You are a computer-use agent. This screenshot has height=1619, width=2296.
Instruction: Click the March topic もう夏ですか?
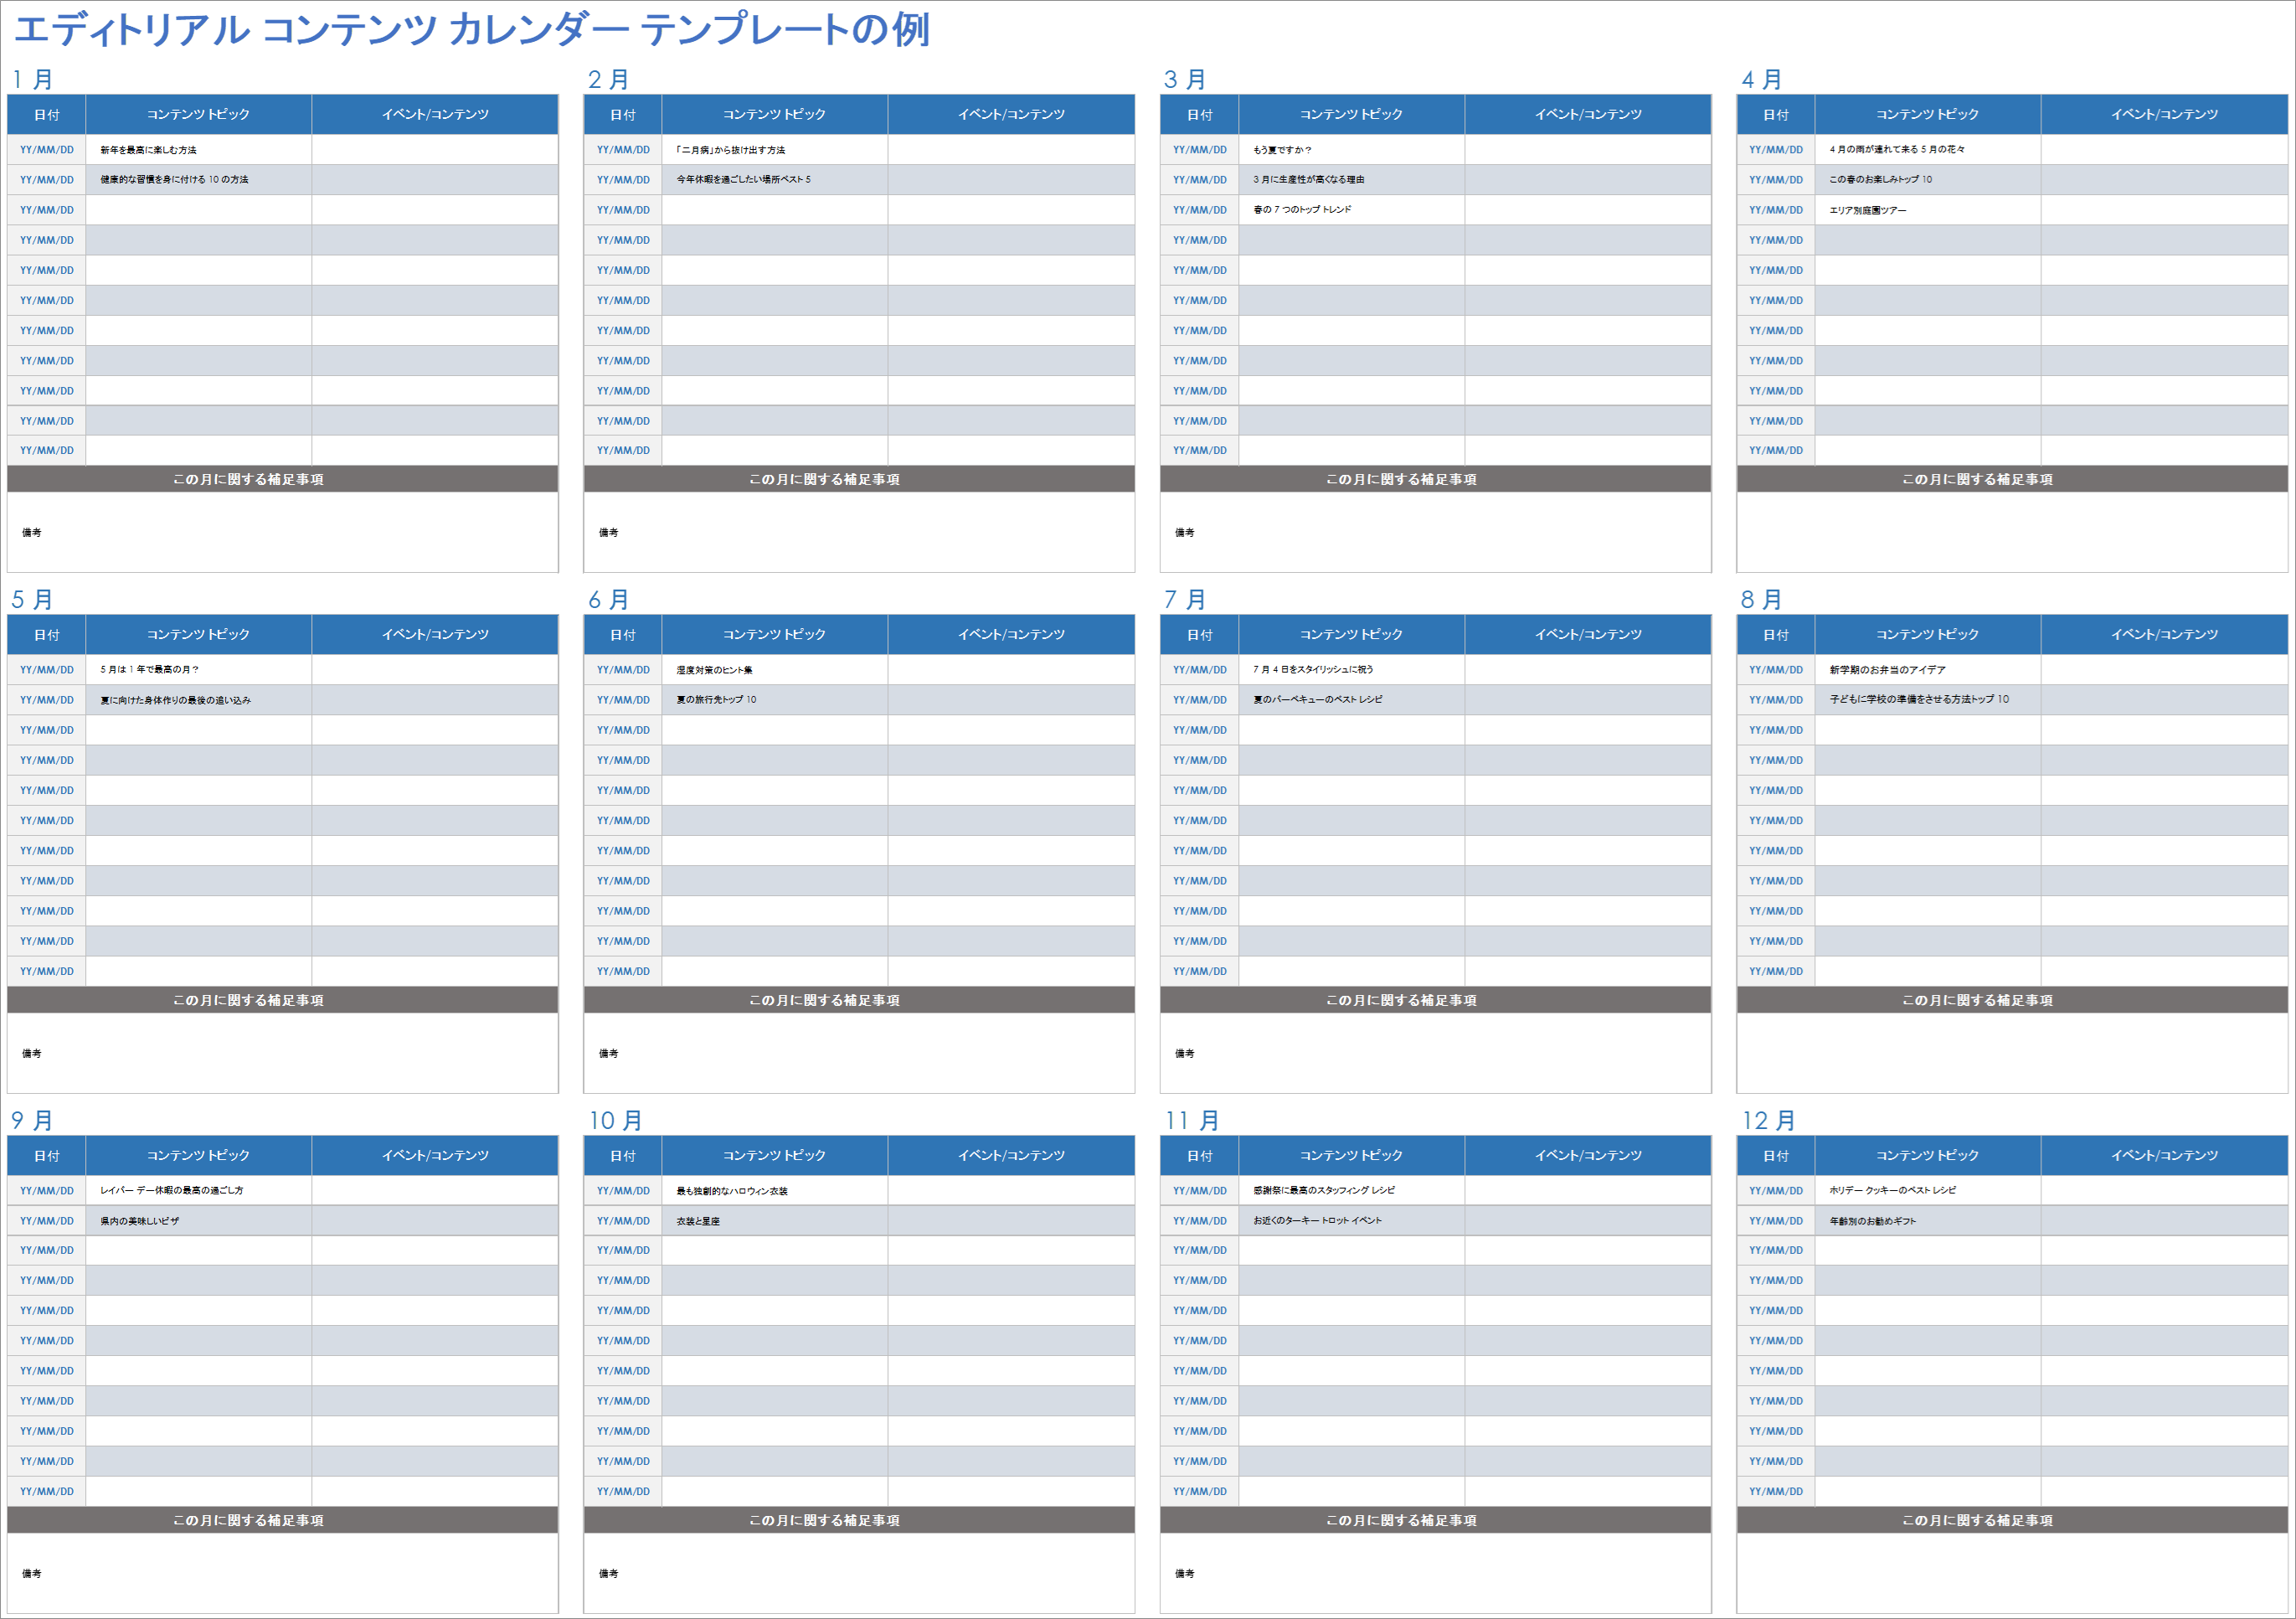1288,149
